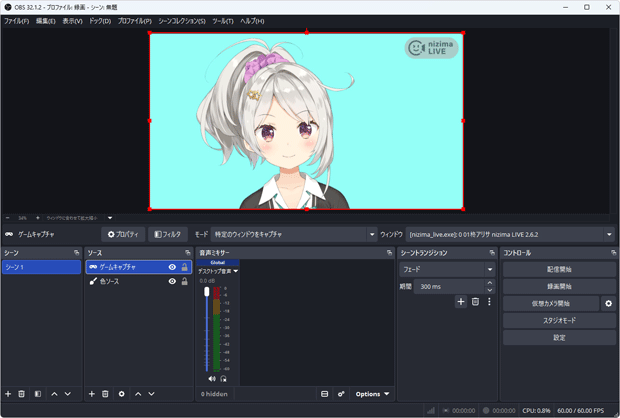The width and height of the screenshot is (620, 418).
Task: Increase transition duration stepper up
Action: tap(490, 283)
